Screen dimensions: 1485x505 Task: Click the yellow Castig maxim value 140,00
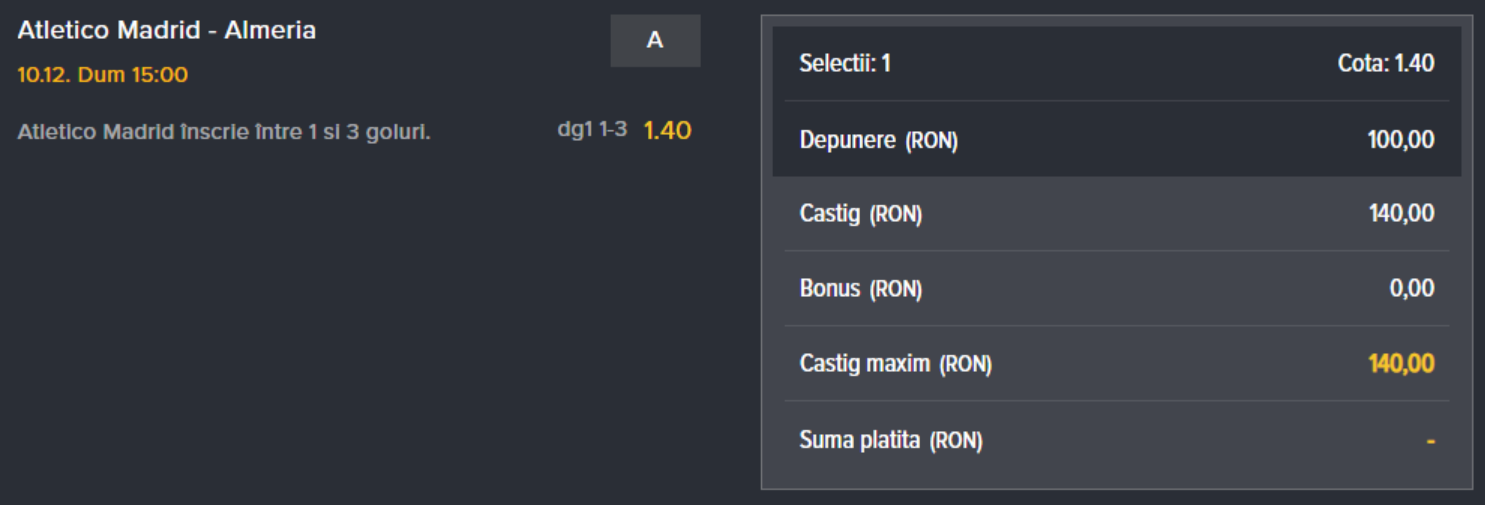click(1402, 363)
